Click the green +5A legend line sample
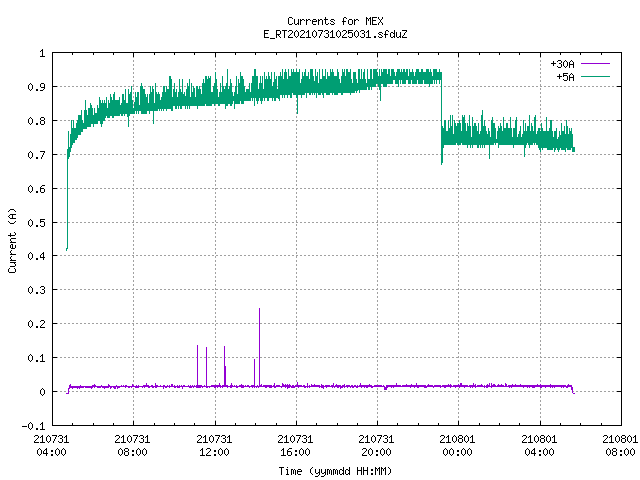640x480 pixels. click(595, 76)
